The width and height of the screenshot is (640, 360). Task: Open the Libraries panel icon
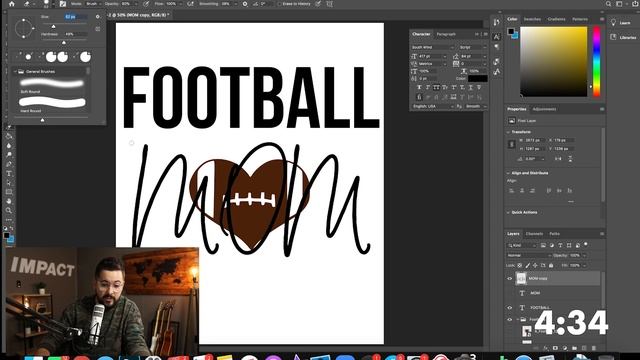[613, 37]
